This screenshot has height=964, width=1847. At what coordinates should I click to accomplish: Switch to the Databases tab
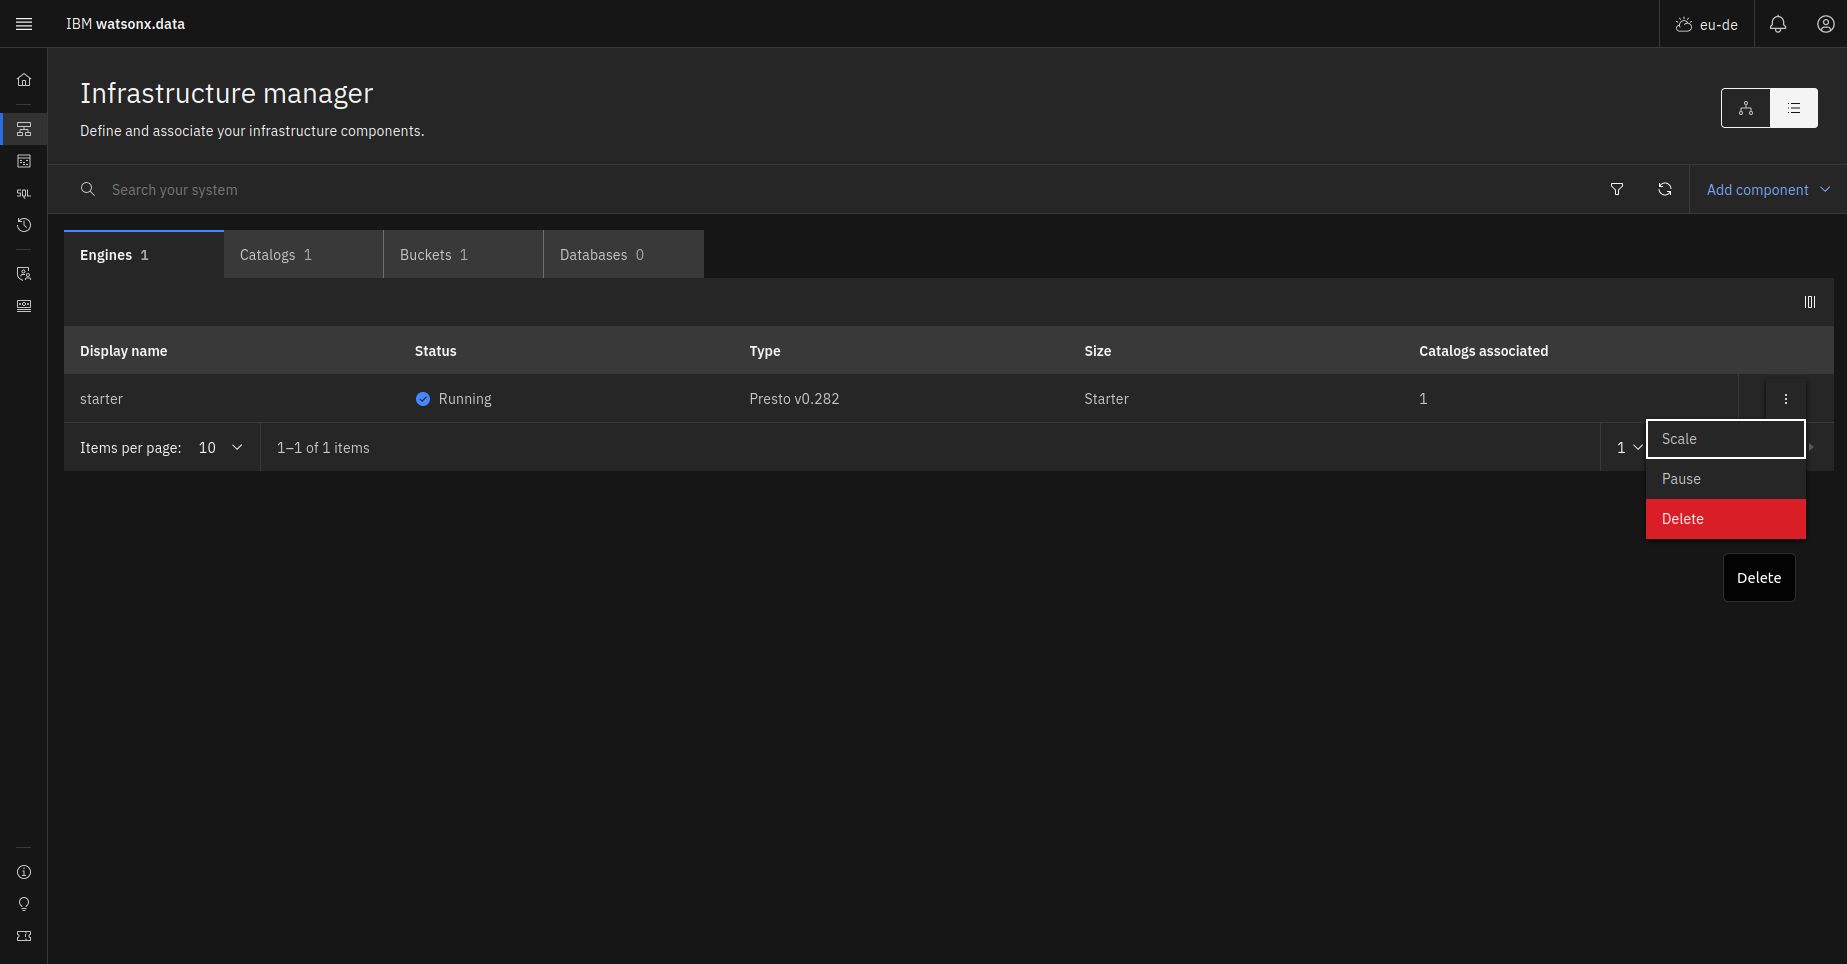pyautogui.click(x=624, y=255)
